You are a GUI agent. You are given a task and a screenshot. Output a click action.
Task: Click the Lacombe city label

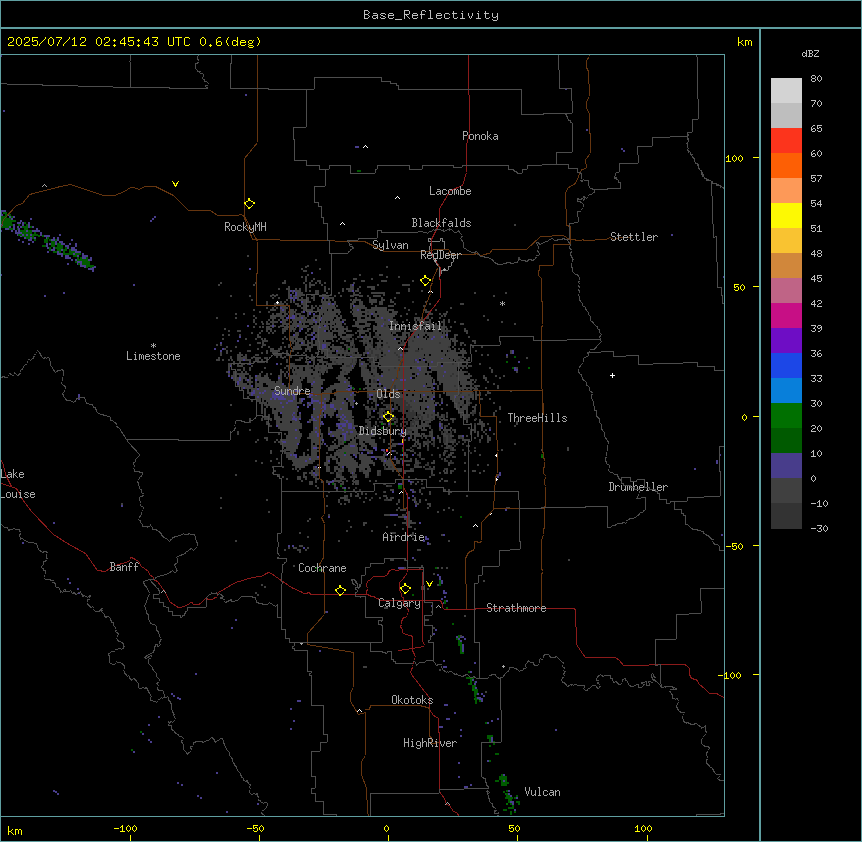coord(450,191)
